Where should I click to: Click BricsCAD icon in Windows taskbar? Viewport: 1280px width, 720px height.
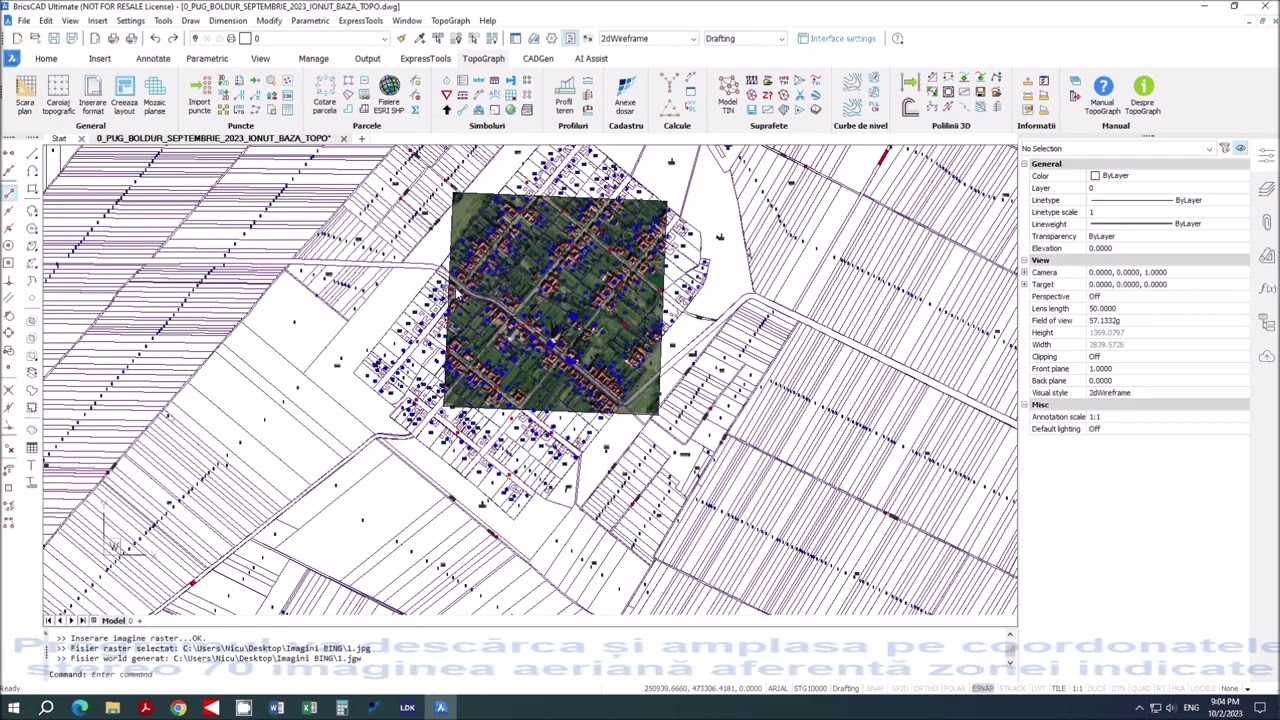[440, 708]
